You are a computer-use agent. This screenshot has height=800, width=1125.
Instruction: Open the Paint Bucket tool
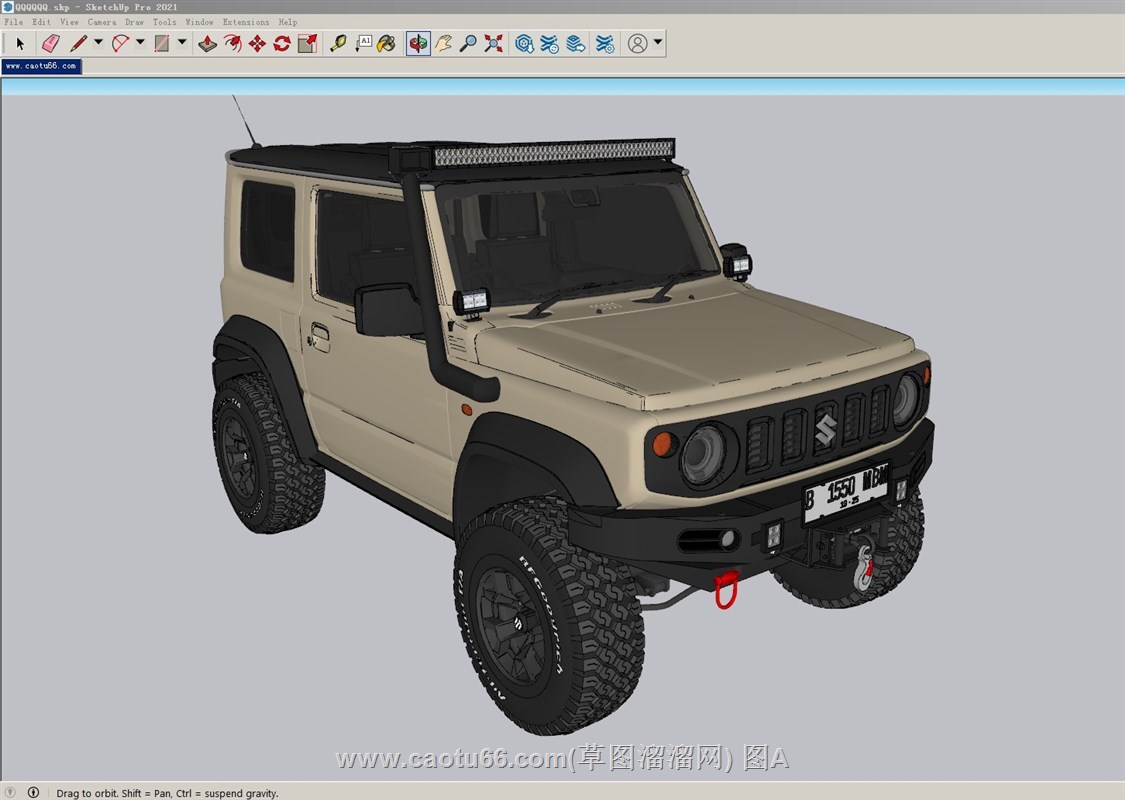pos(386,44)
